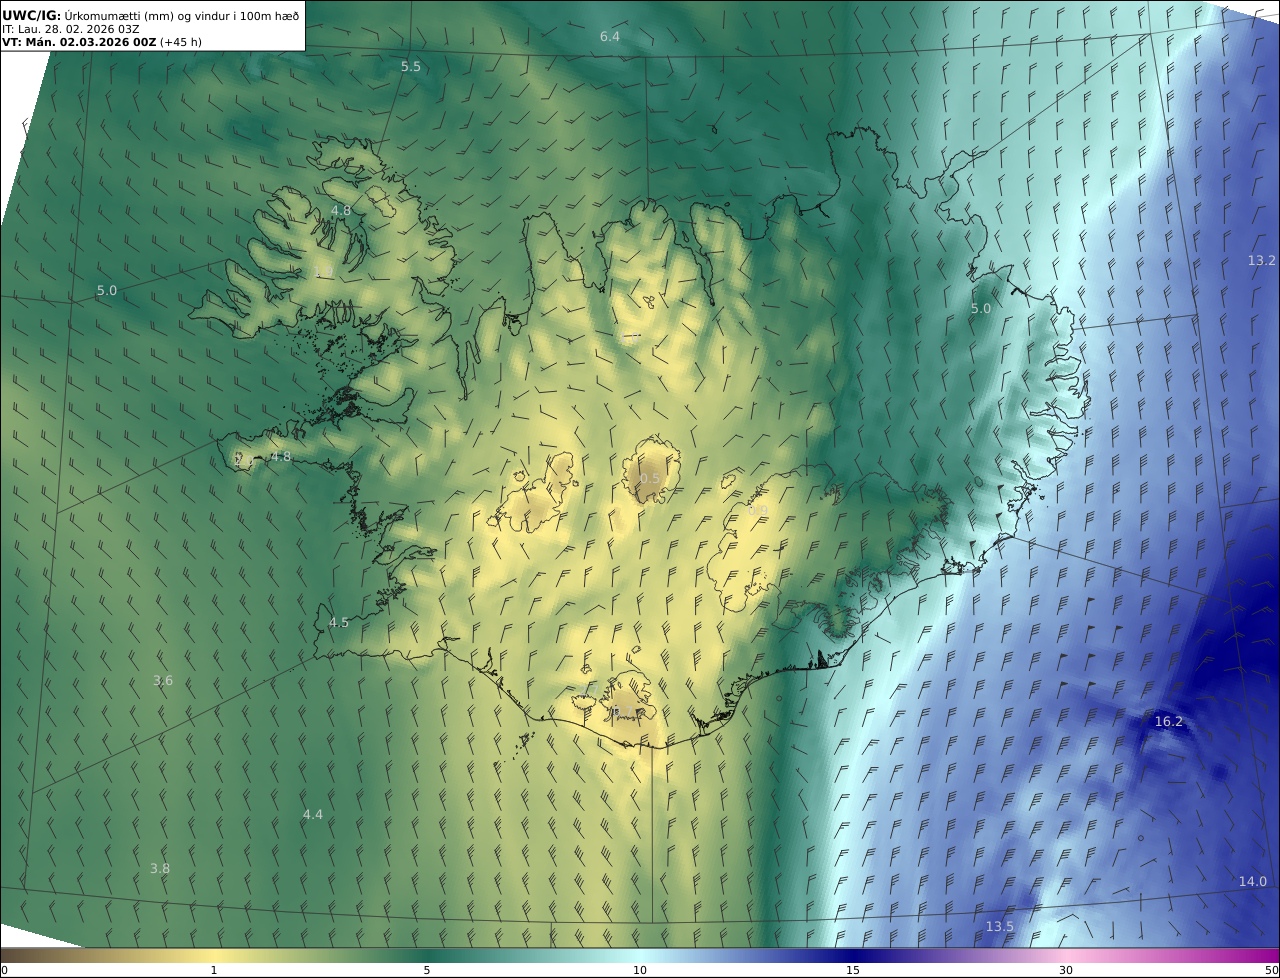Click the 4.4 value label on the map

(313, 815)
